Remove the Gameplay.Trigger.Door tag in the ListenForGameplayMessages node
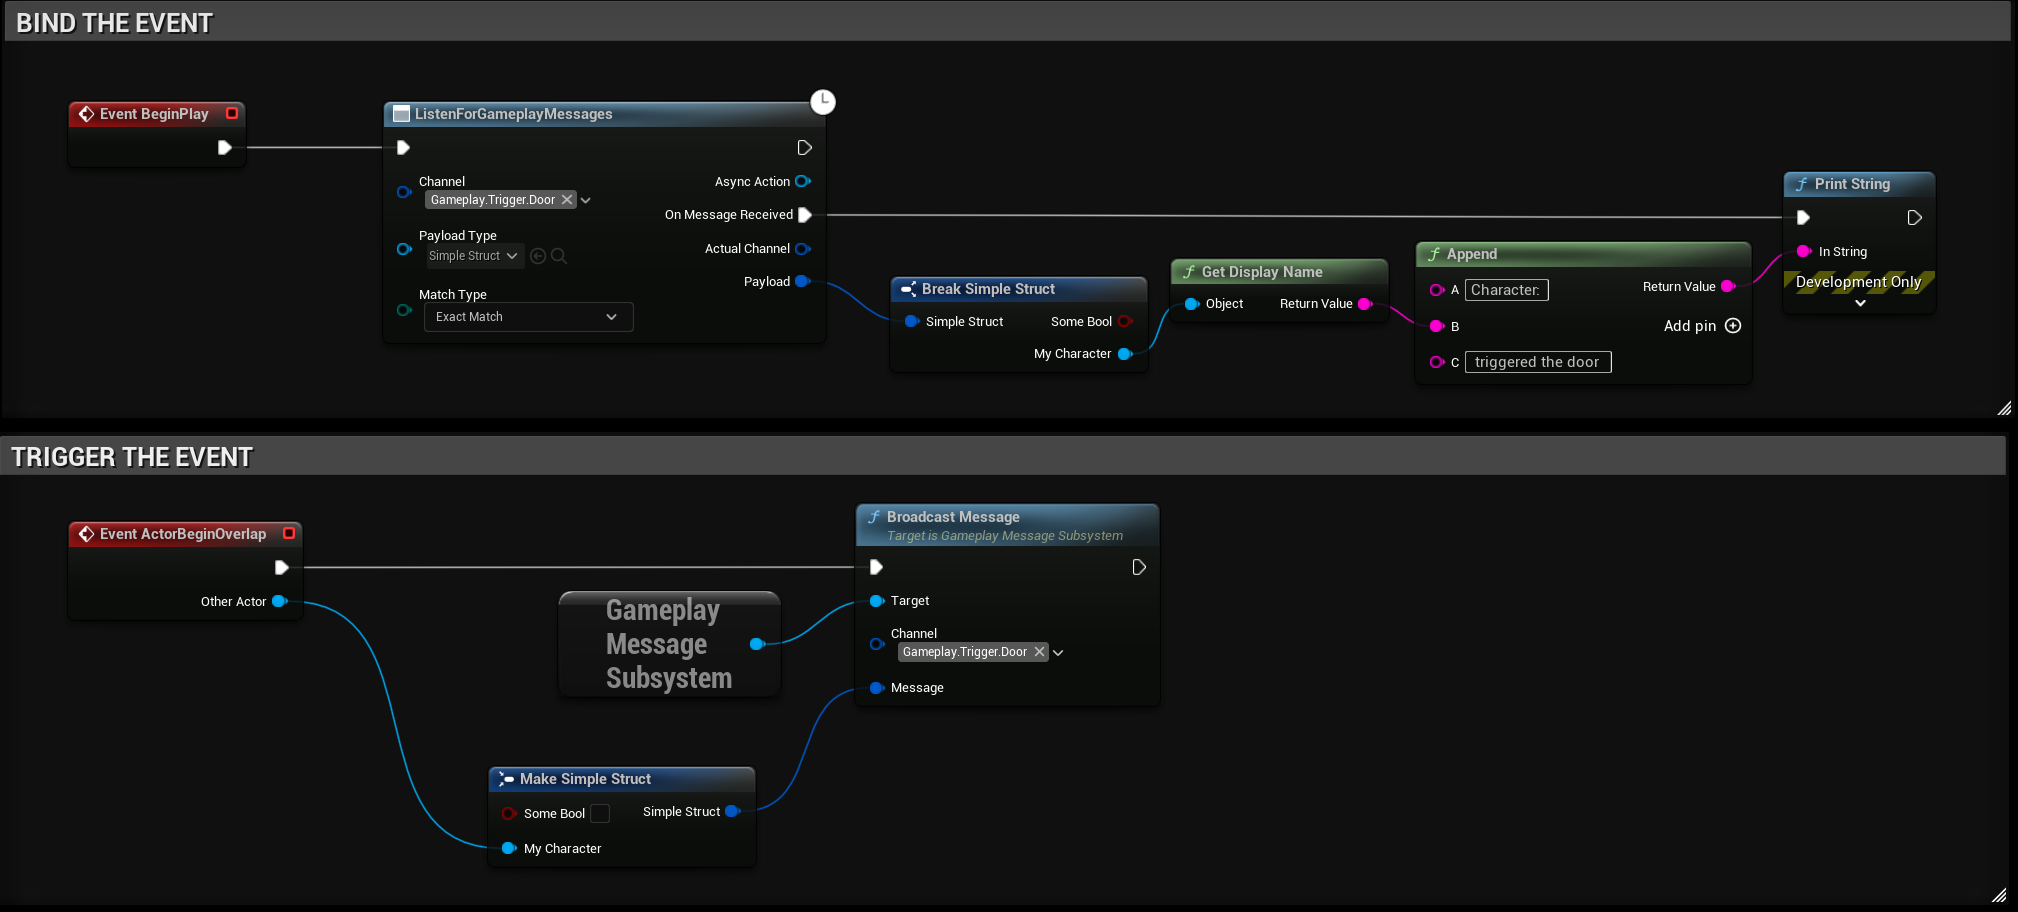Viewport: 2018px width, 912px height. coord(567,200)
